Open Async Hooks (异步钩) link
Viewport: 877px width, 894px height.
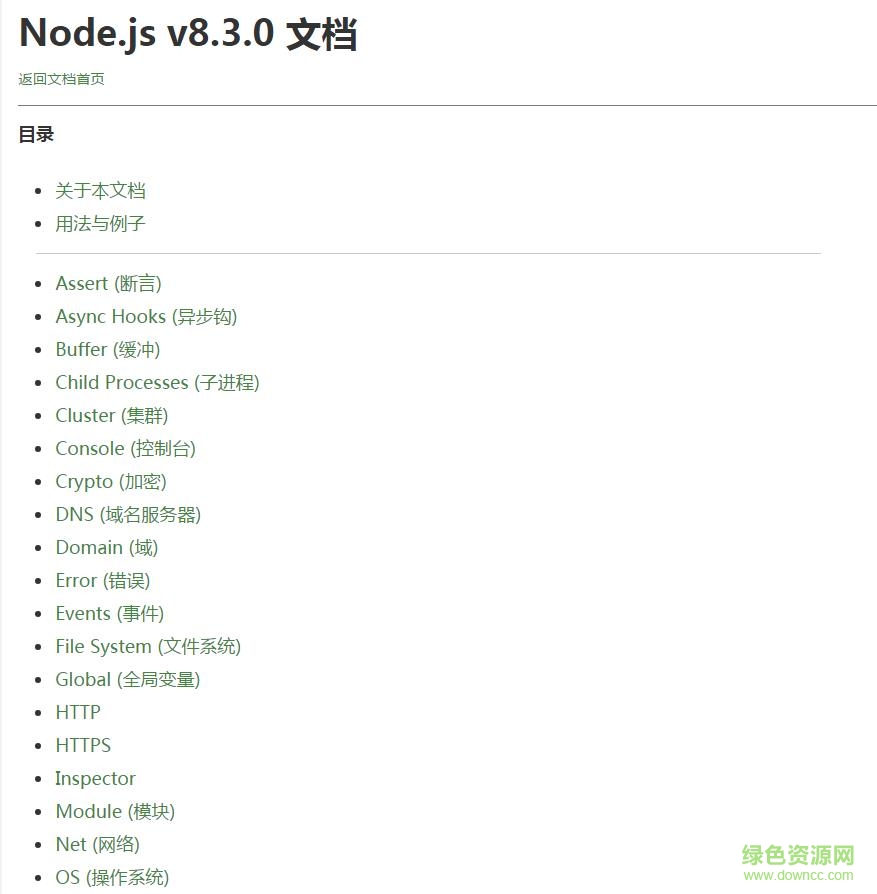pyautogui.click(x=146, y=317)
